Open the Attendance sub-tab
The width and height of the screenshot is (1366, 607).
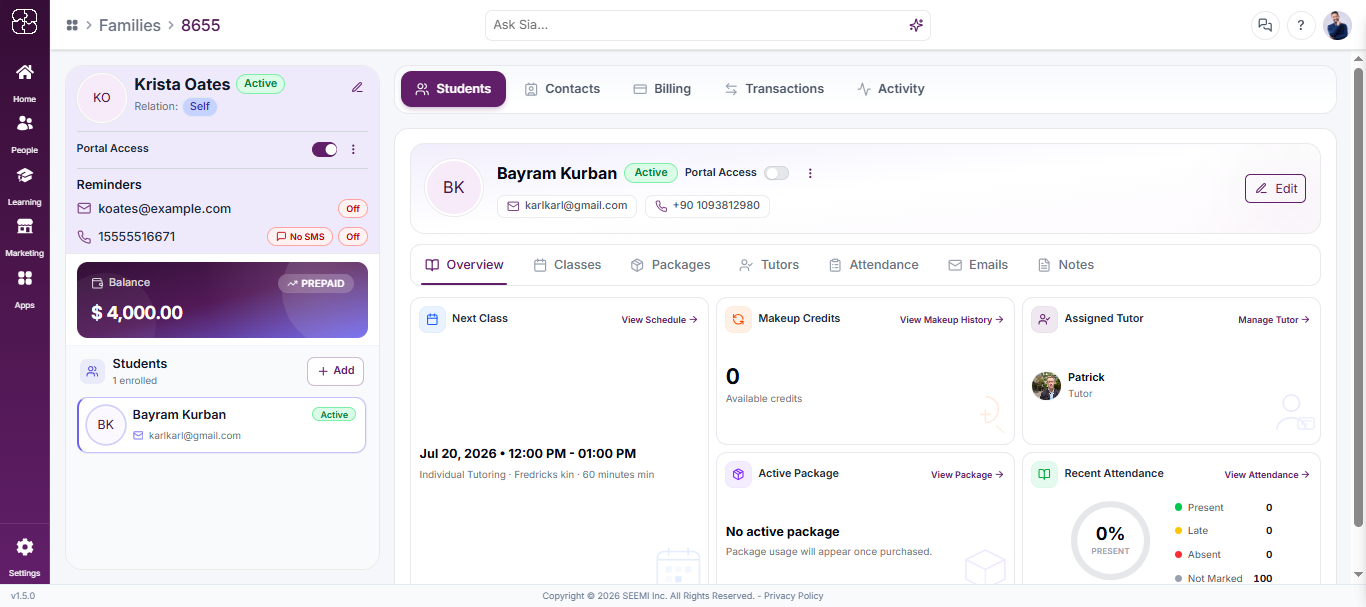(874, 265)
